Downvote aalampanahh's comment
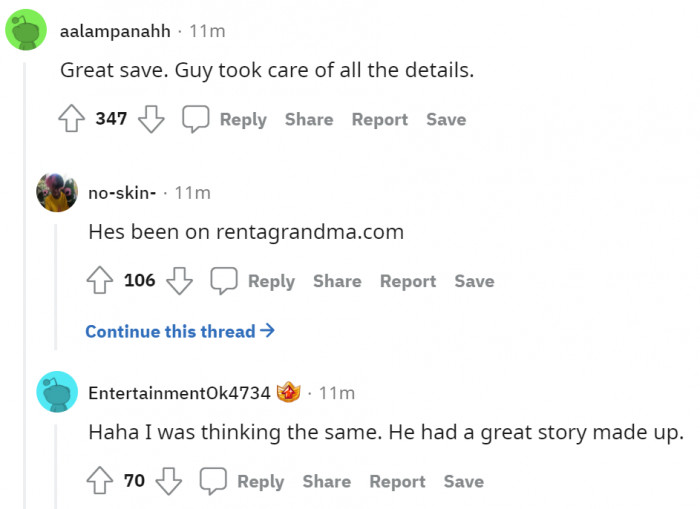This screenshot has width=700, height=509. point(150,119)
